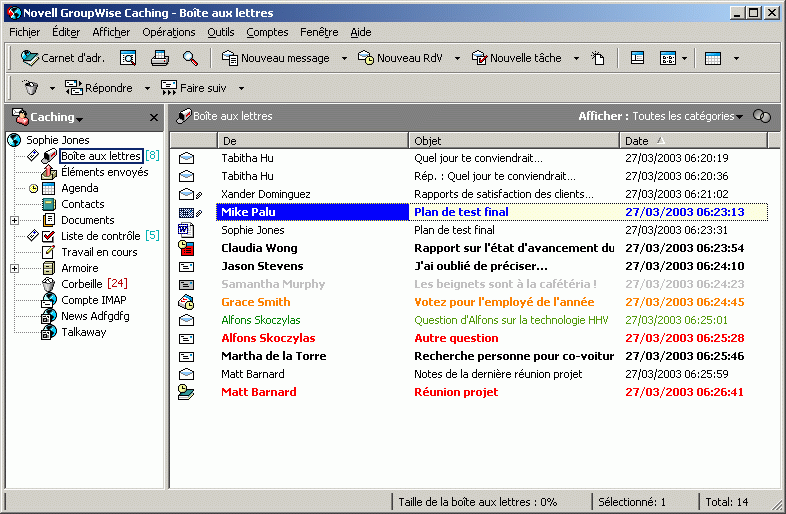Viewport: 786px width, 514px height.
Task: Sort messages by the Date column
Action: (x=694, y=141)
